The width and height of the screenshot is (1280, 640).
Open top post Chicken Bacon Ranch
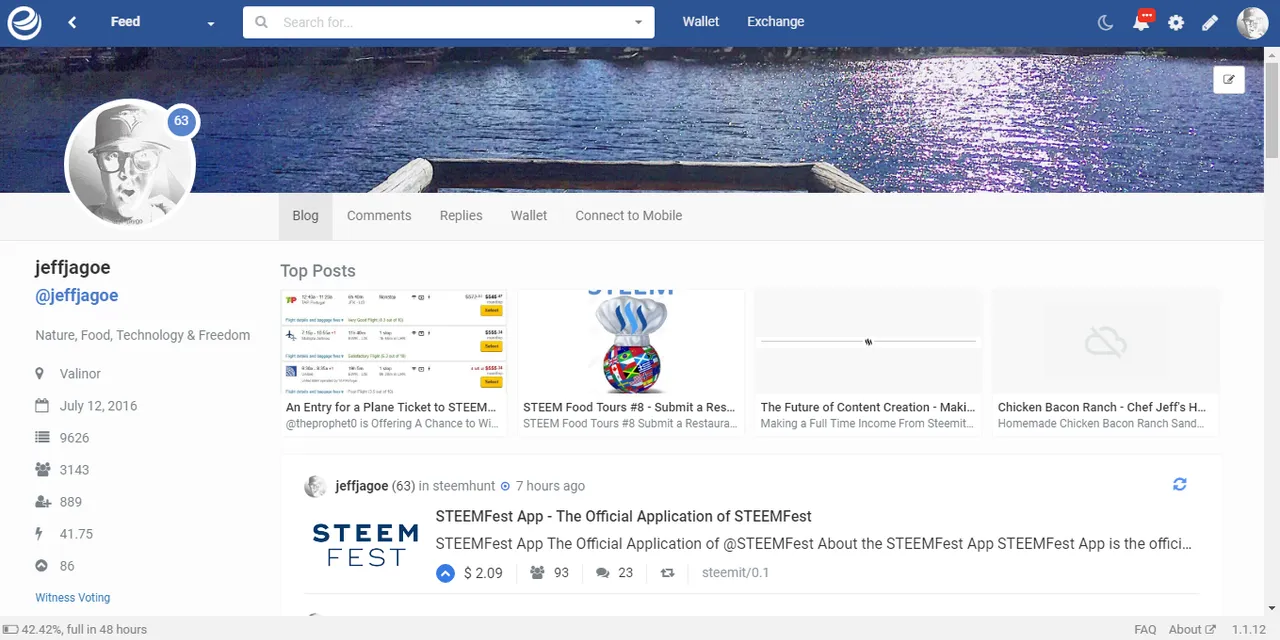[x=1105, y=362]
